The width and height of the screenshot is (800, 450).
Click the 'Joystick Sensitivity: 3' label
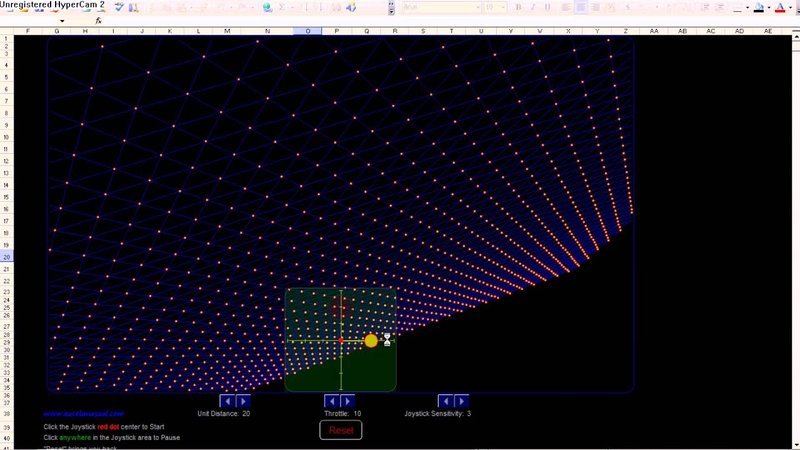tap(438, 414)
